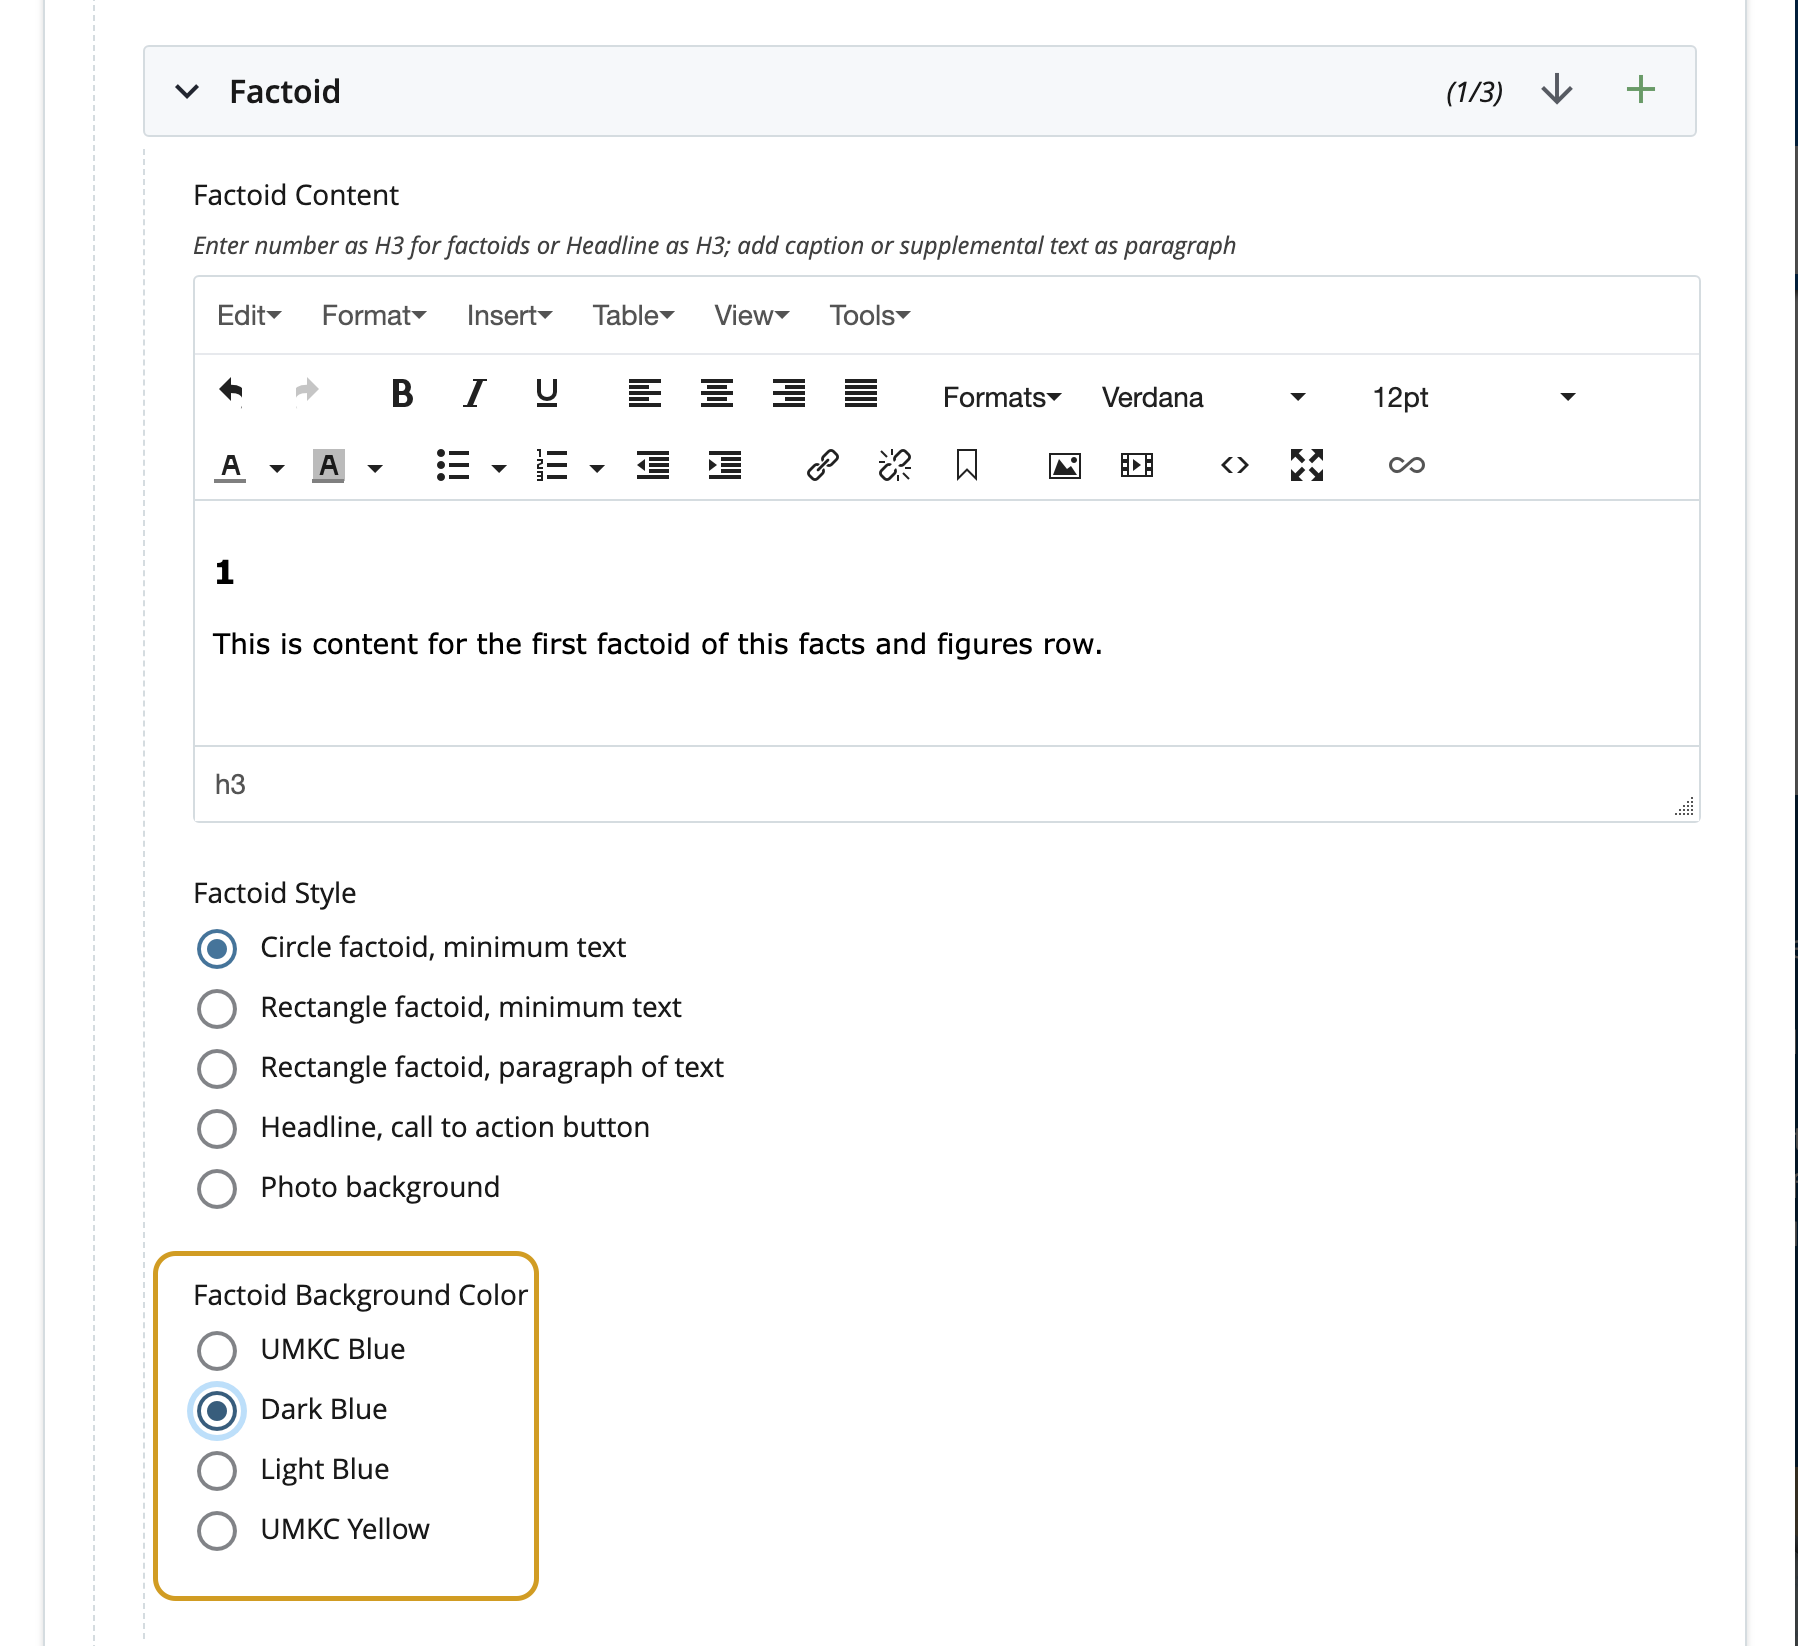Move the Factoid item down
This screenshot has width=1798, height=1646.
[x=1557, y=90]
